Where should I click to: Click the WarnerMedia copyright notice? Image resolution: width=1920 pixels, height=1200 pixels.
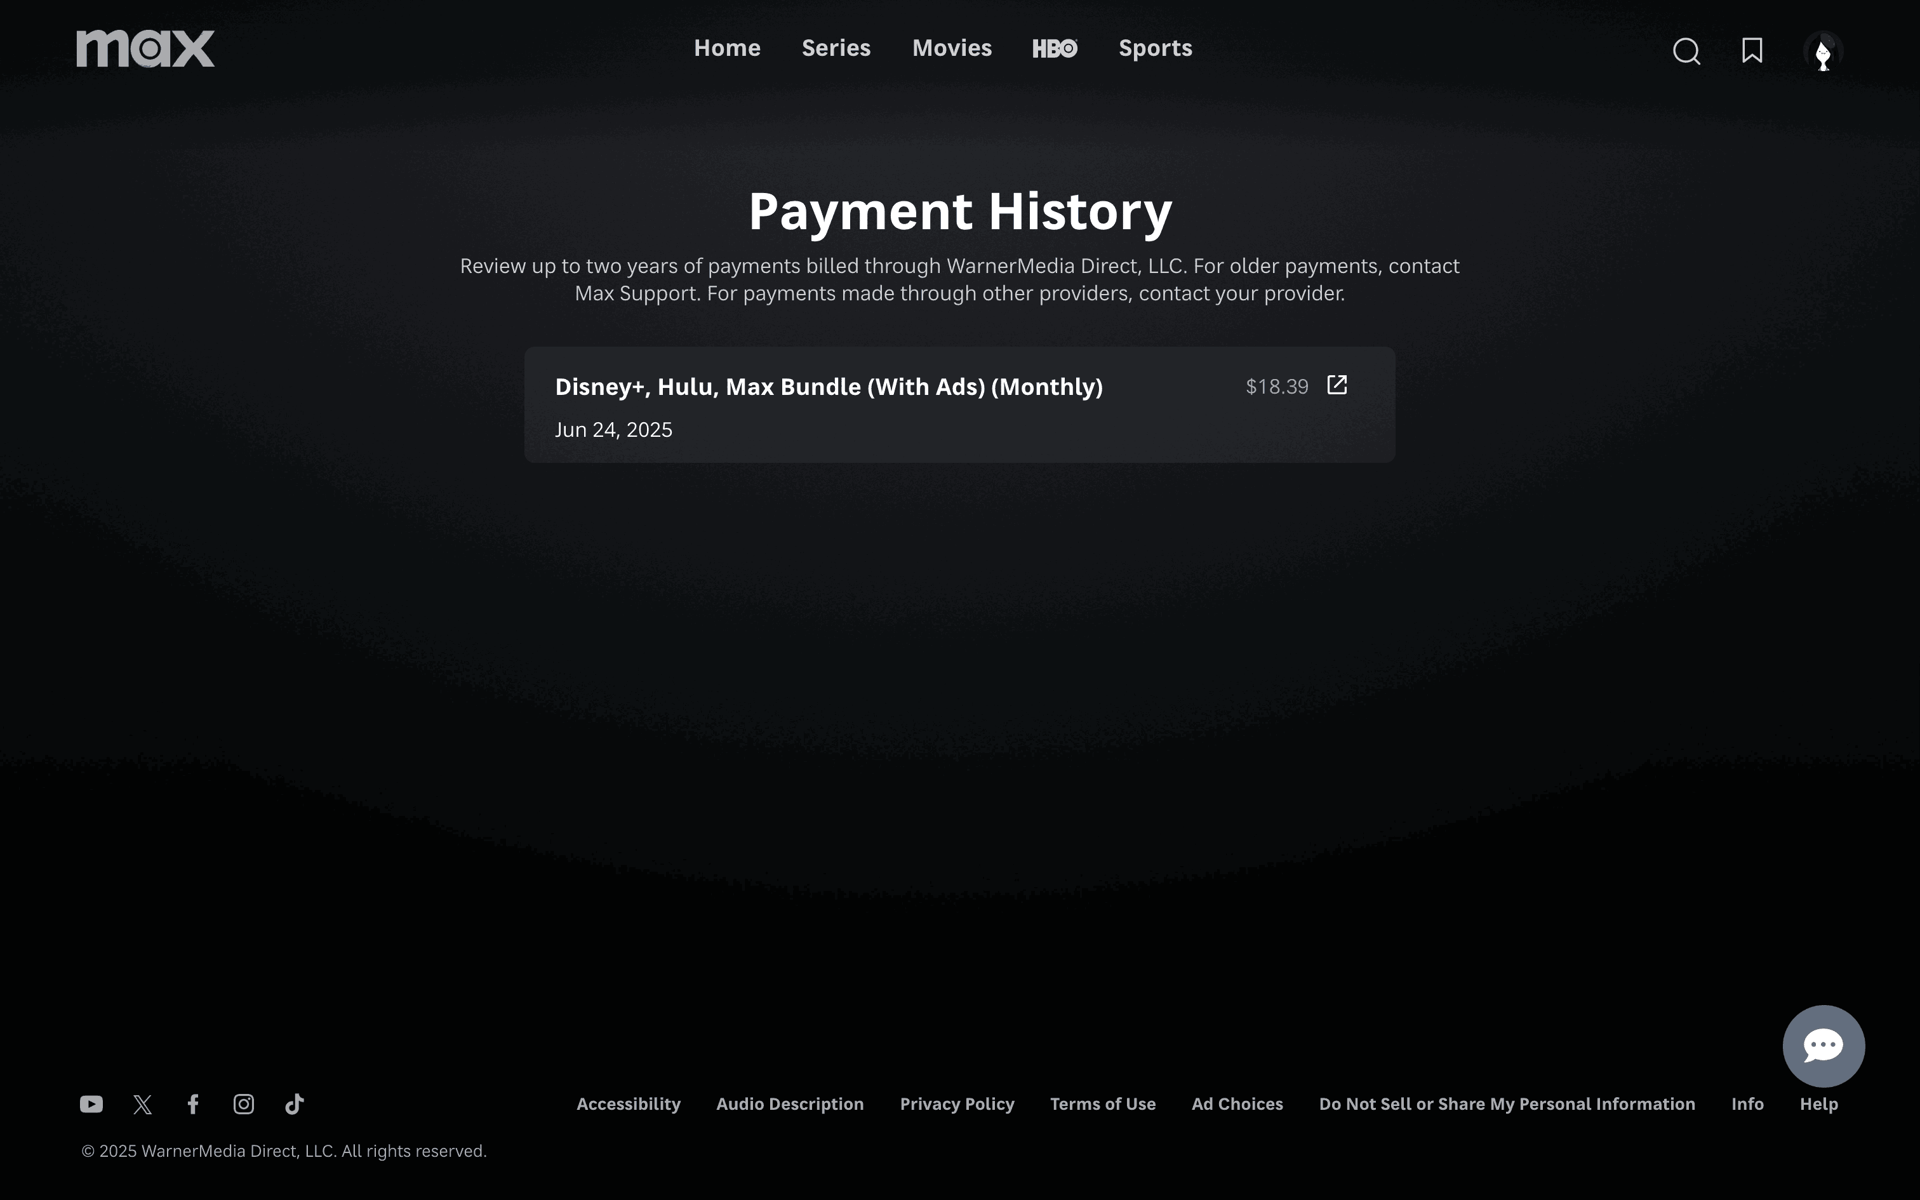[x=284, y=1151]
